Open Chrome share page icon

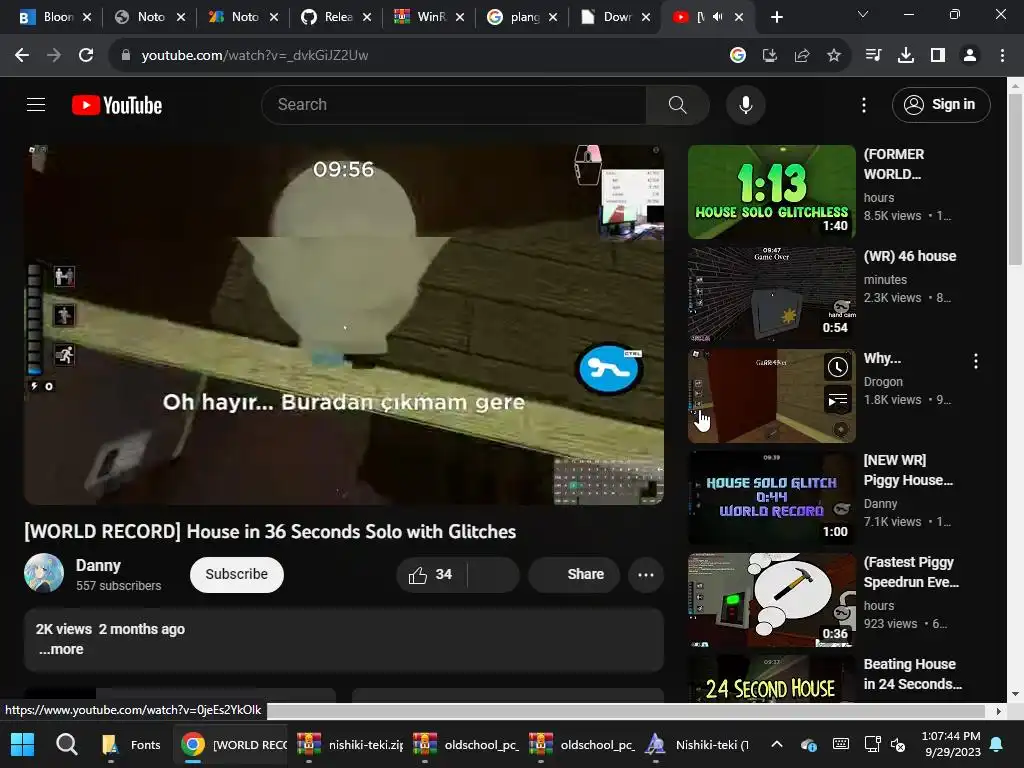tap(801, 56)
